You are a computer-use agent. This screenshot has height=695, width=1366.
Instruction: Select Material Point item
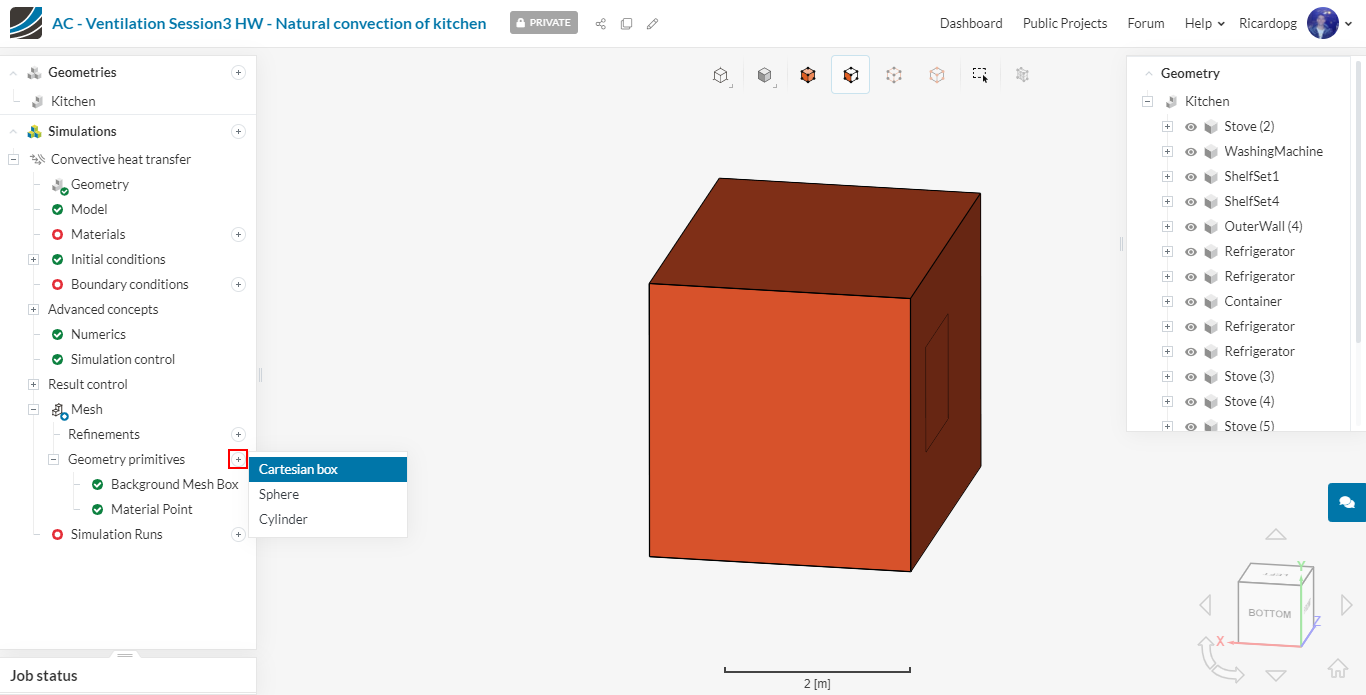(x=152, y=509)
